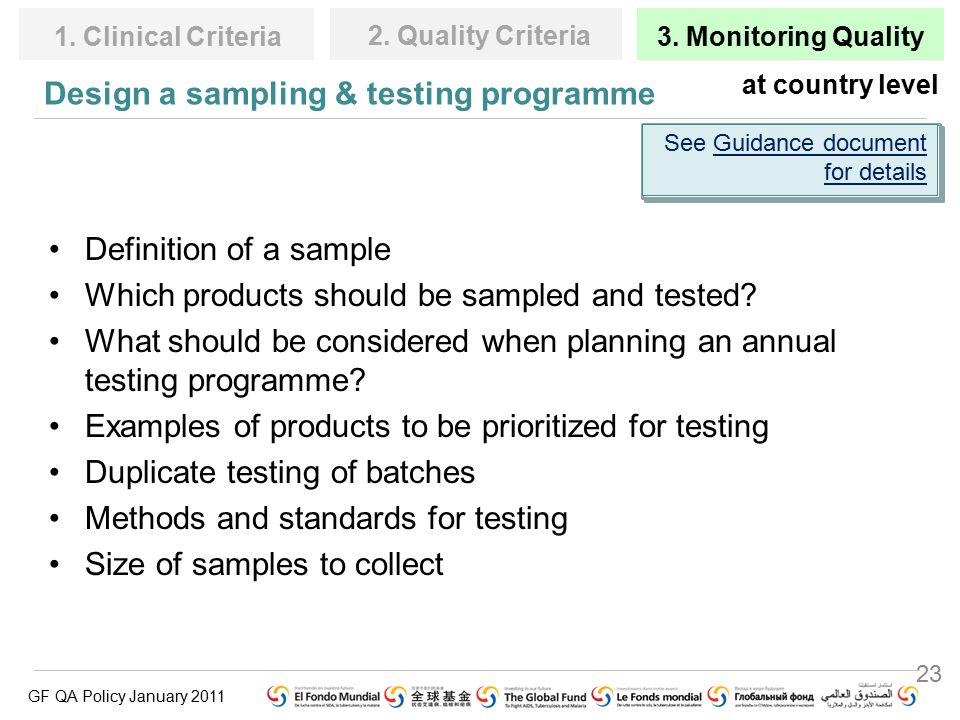Click the swirl icon at far right footer
This screenshot has height=720, width=960.
click(907, 697)
